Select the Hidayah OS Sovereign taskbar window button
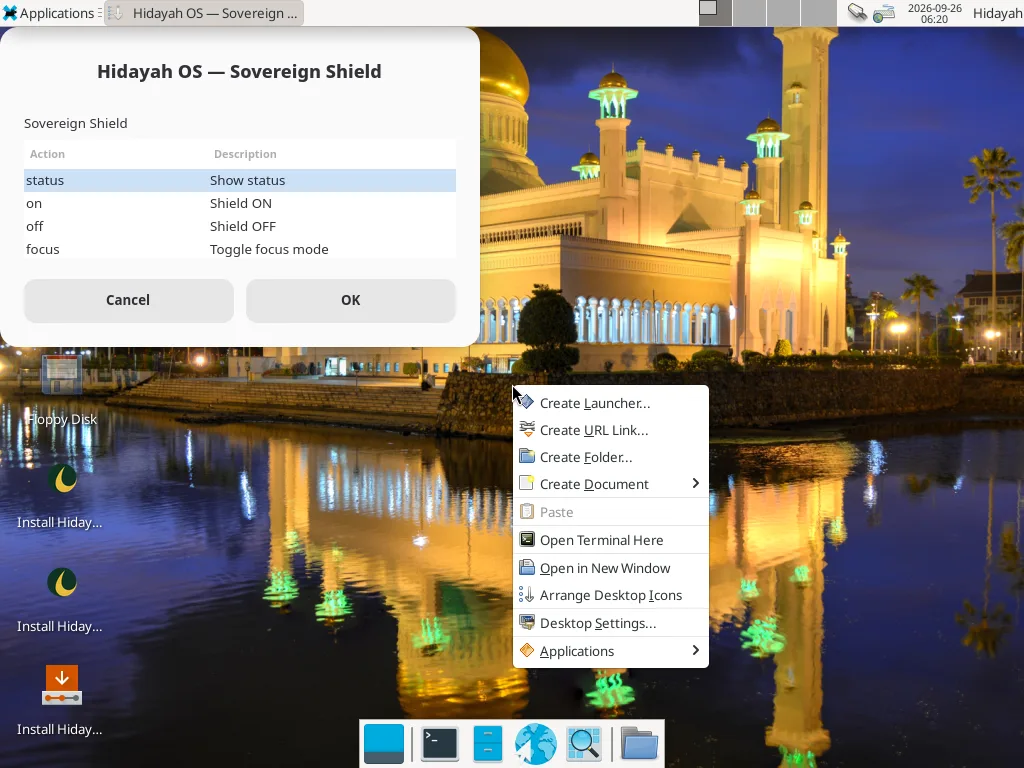Viewport: 1024px width, 768px height. pos(204,13)
